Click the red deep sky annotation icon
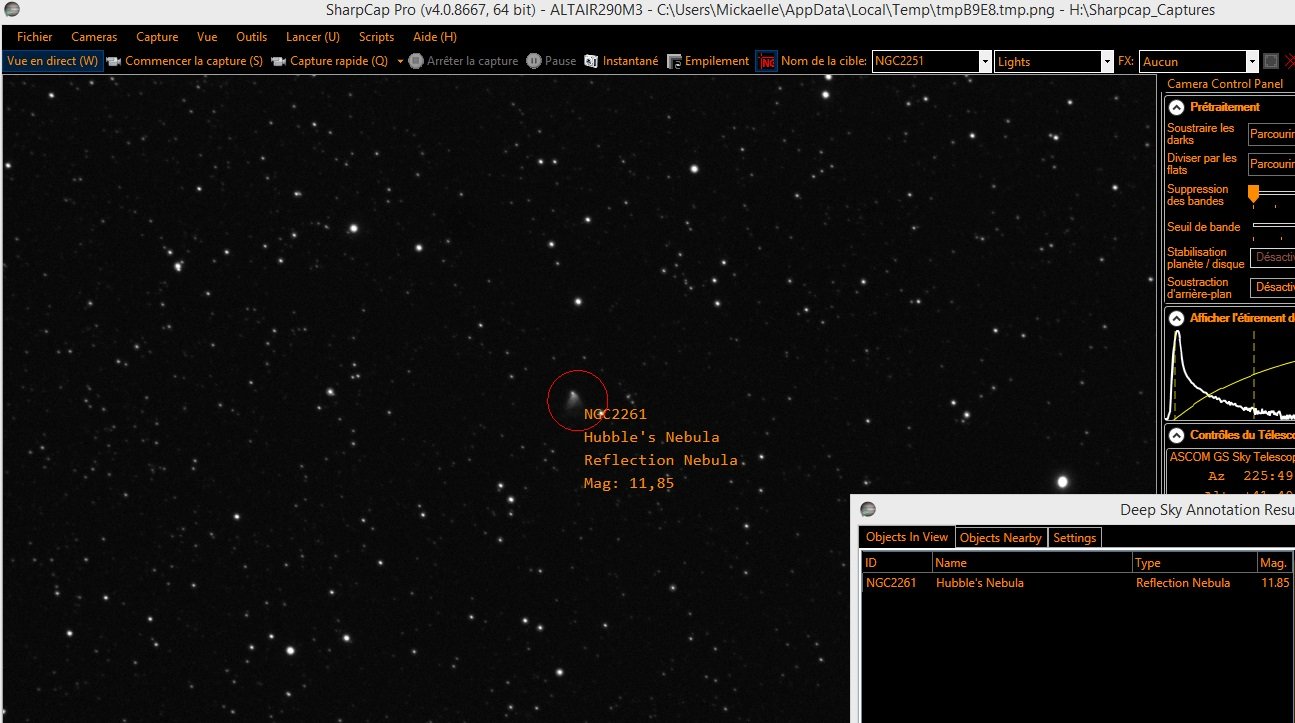1295x723 pixels. (766, 61)
